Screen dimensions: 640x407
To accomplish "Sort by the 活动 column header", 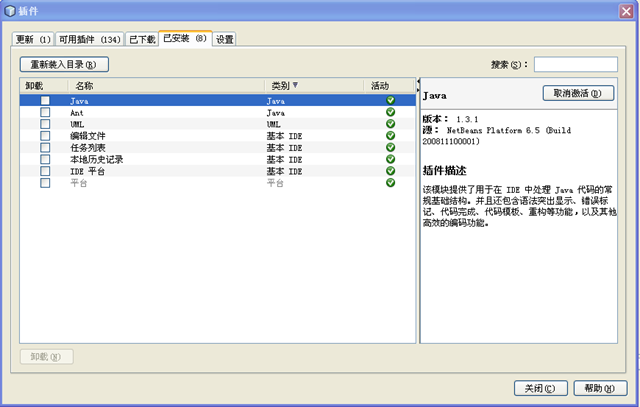I will tap(389, 86).
